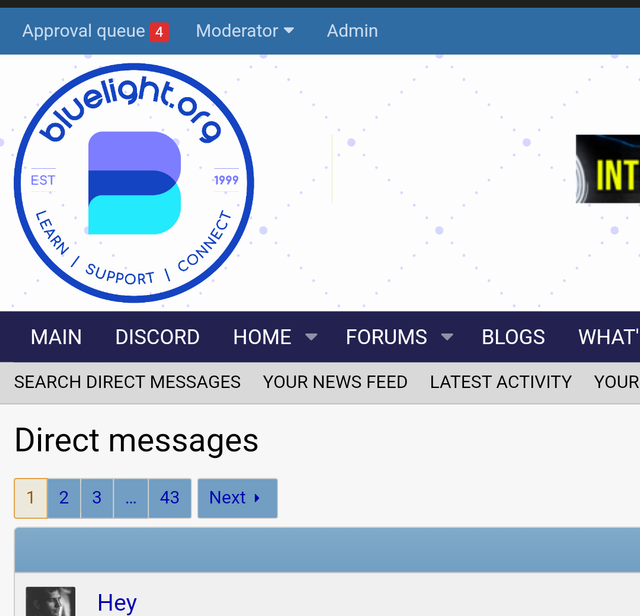Expand the FORUMS dropdown arrow
The height and width of the screenshot is (616, 640).
click(x=447, y=337)
